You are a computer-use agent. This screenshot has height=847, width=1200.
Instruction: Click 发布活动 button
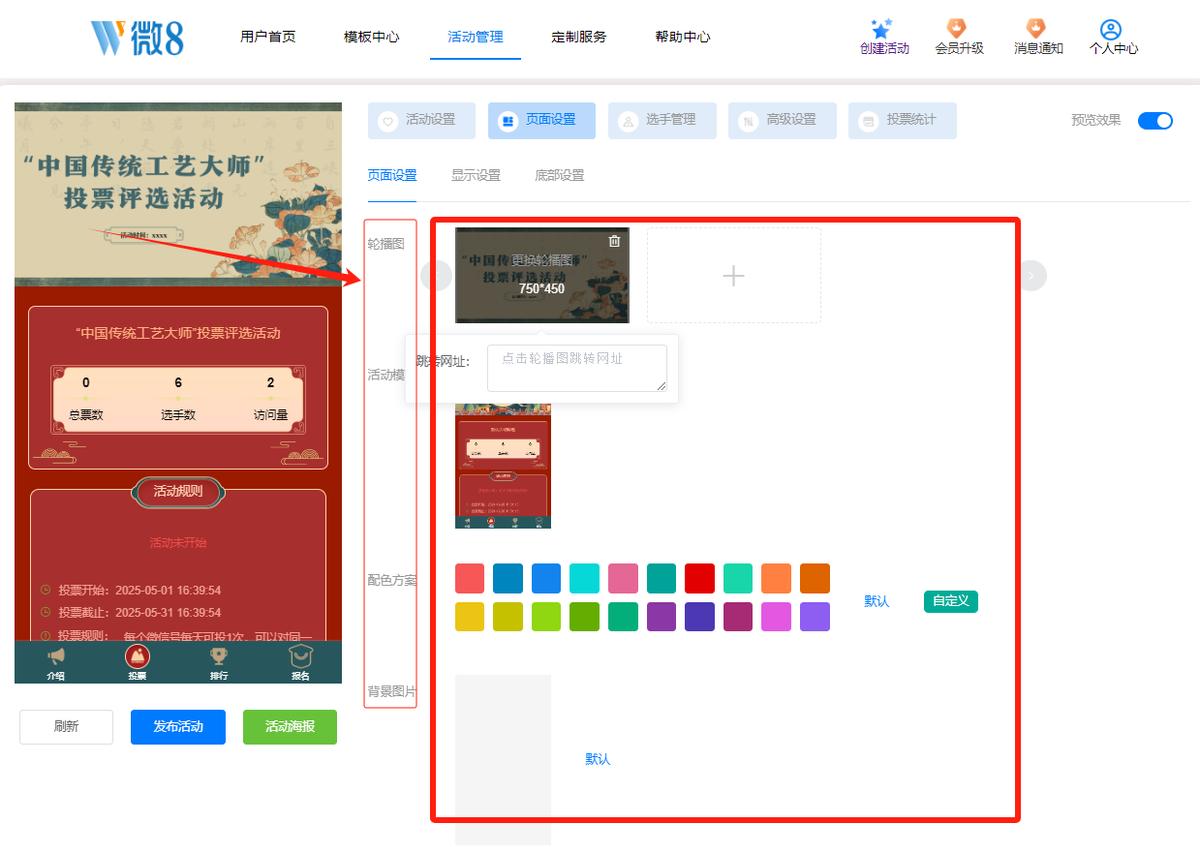click(178, 727)
